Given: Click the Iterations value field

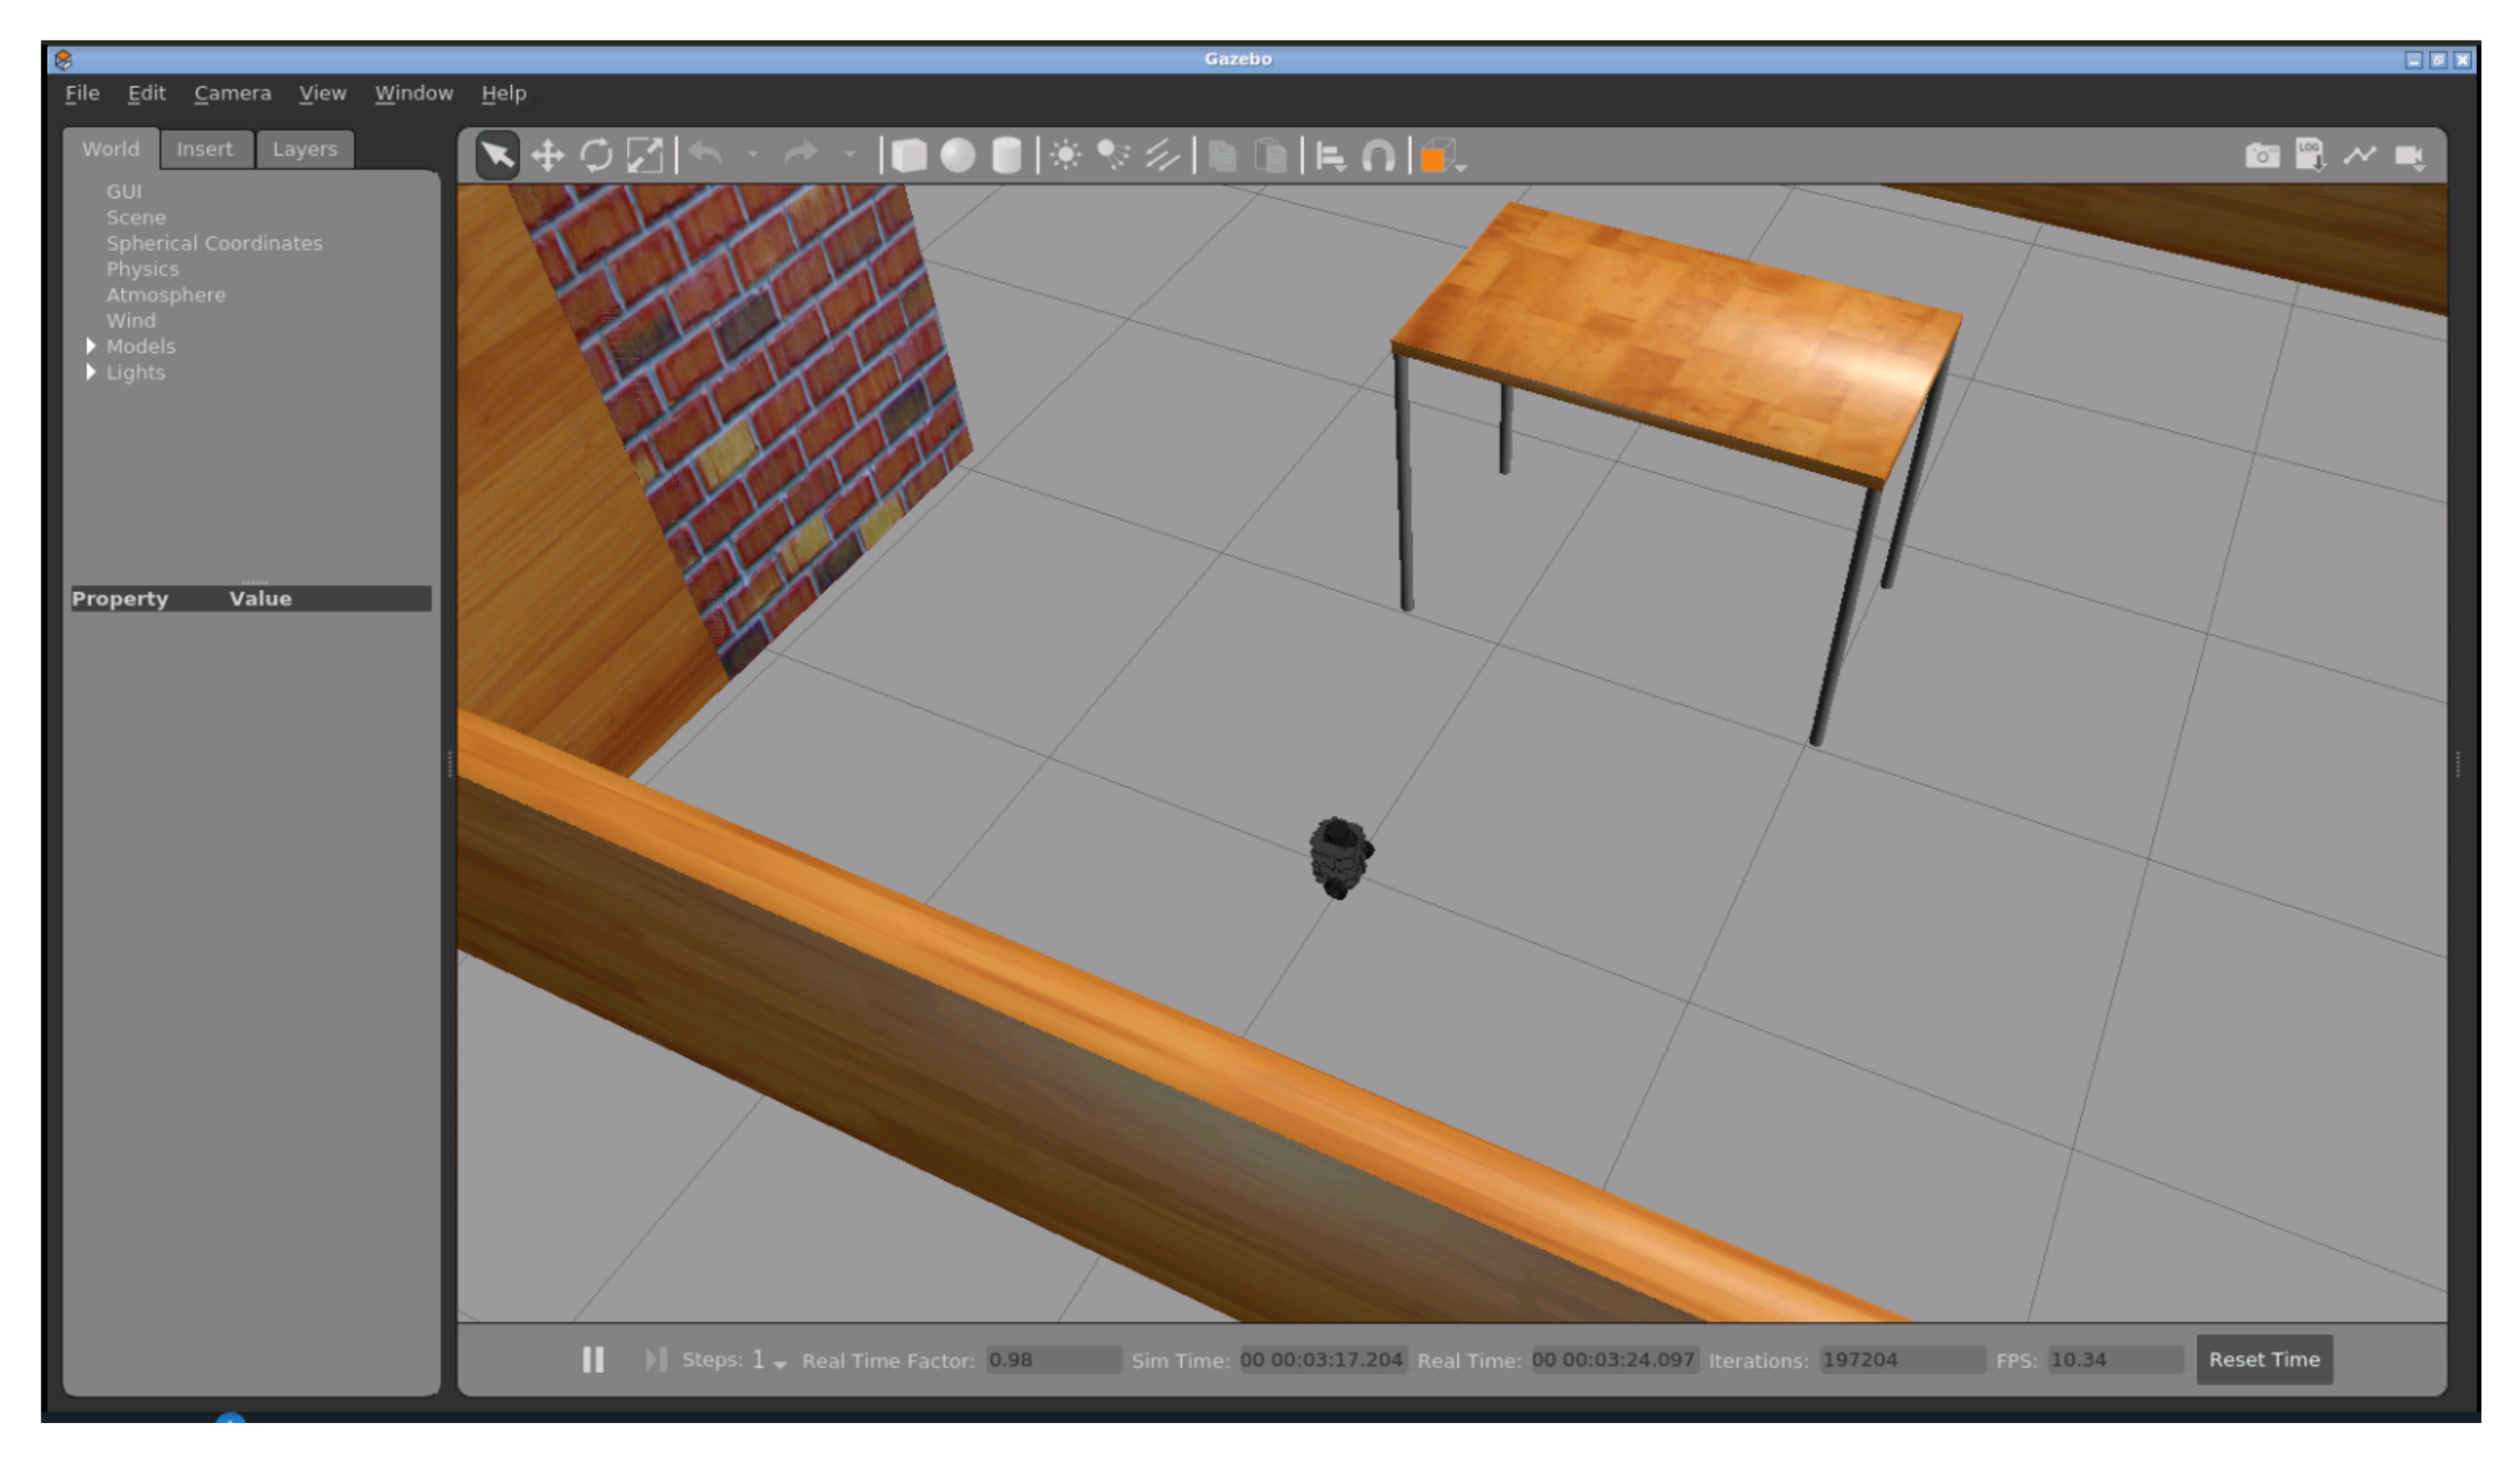Looking at the screenshot, I should tap(1902, 1360).
